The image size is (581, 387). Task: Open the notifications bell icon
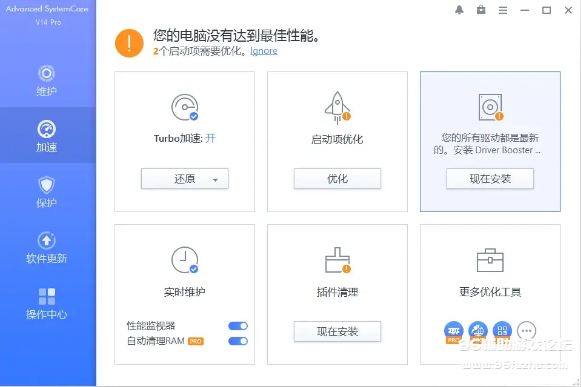459,10
